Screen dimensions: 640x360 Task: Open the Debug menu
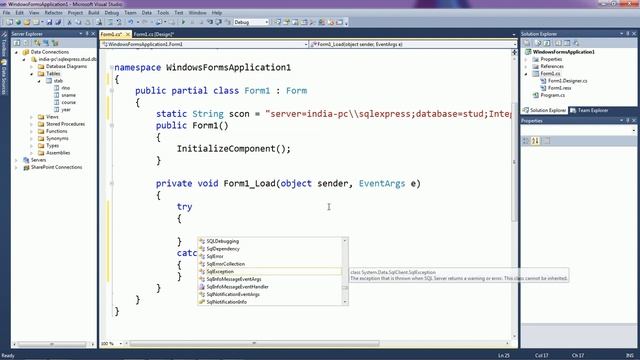(111, 13)
